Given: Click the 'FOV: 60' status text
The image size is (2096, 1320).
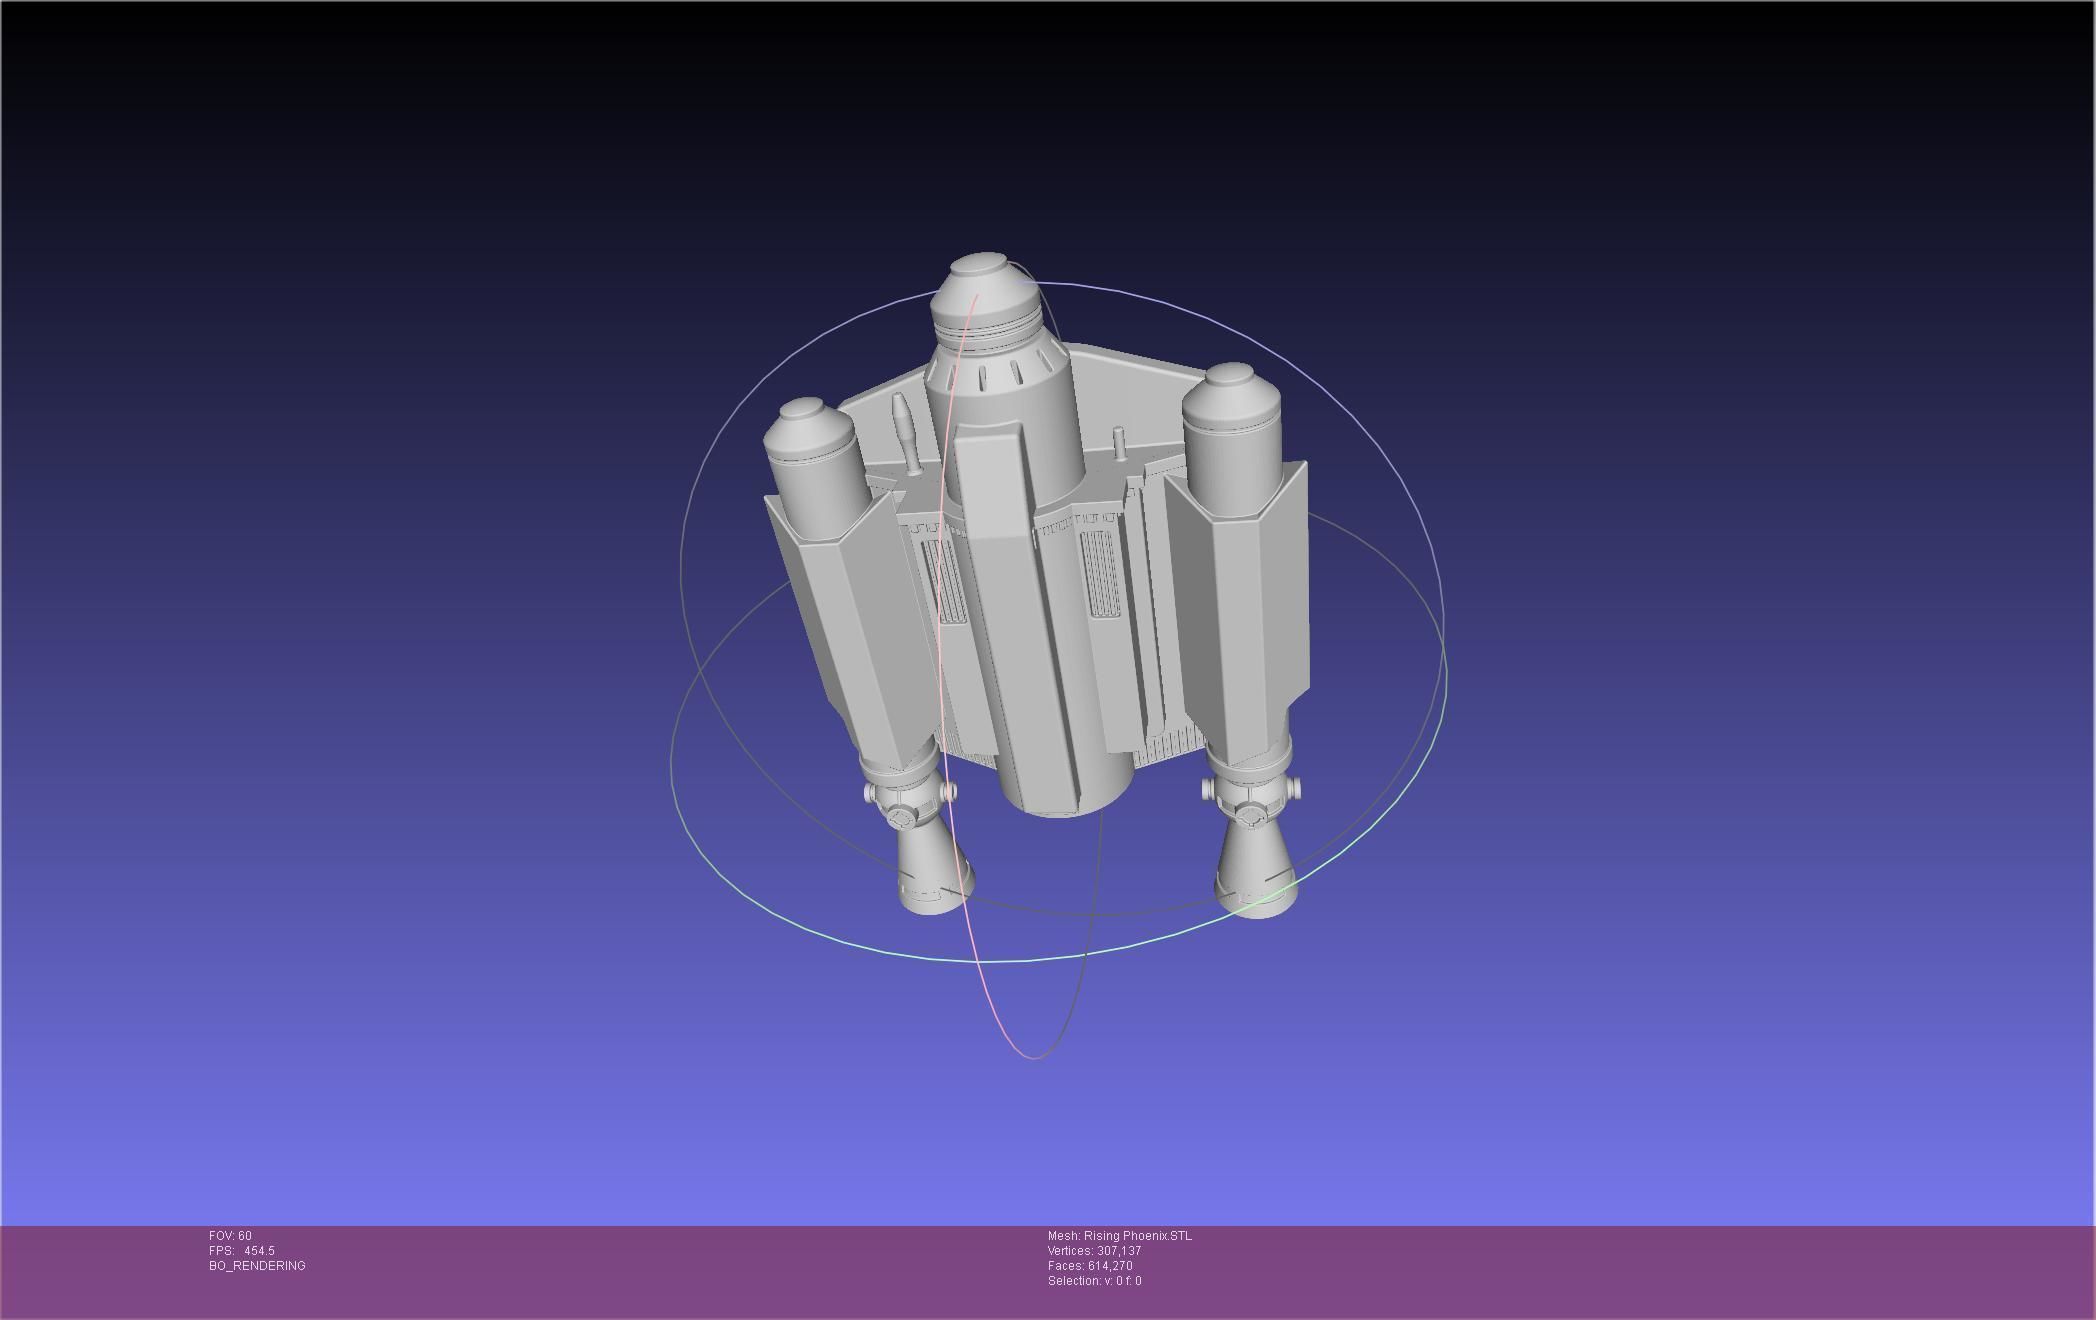Looking at the screenshot, I should pyautogui.click(x=230, y=1236).
